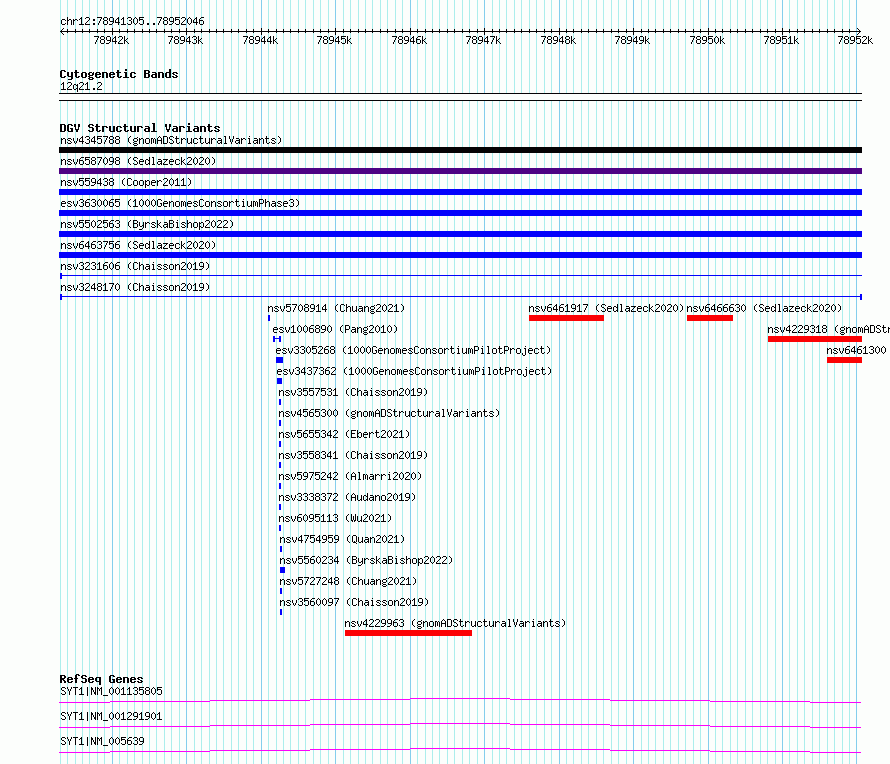Select the nsv3231606 (Chaisson2019) variant
890x764 pixels.
(x=135, y=266)
